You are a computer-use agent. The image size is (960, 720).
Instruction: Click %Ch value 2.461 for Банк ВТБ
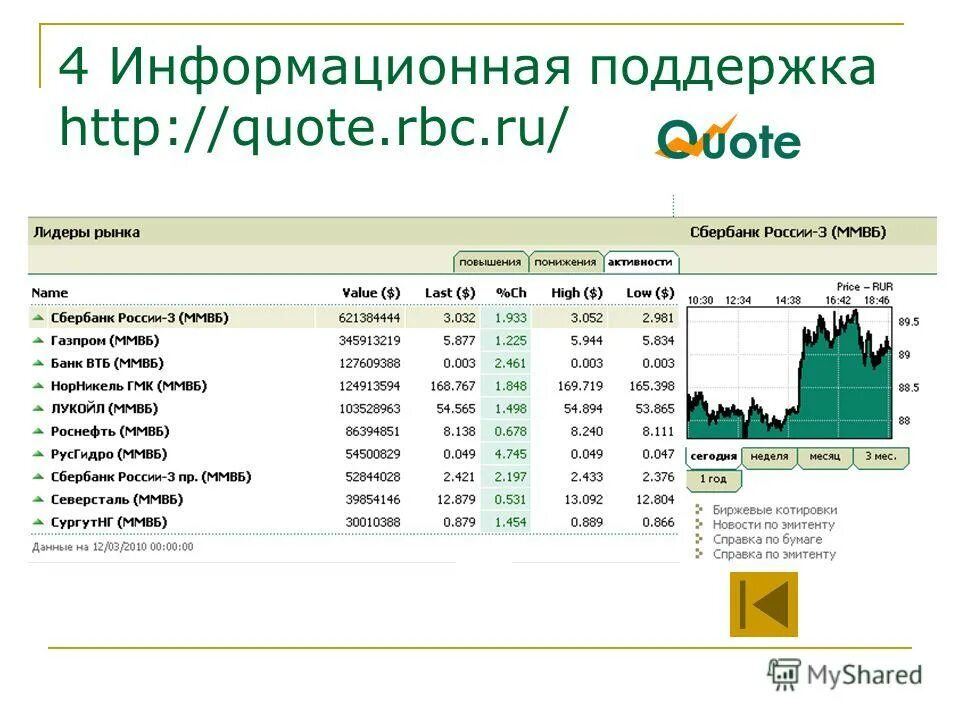point(510,362)
